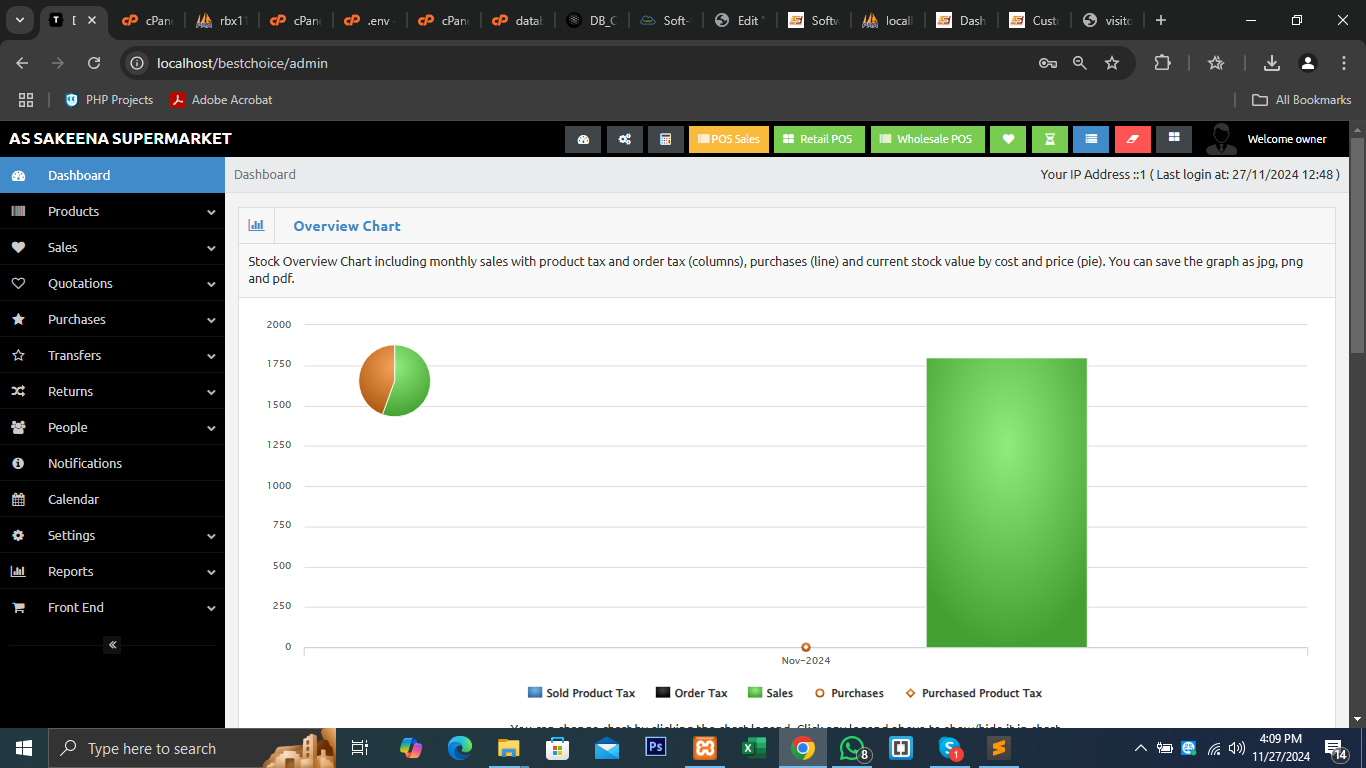Toggle Purchased Product Tax series in legend

pos(973,693)
